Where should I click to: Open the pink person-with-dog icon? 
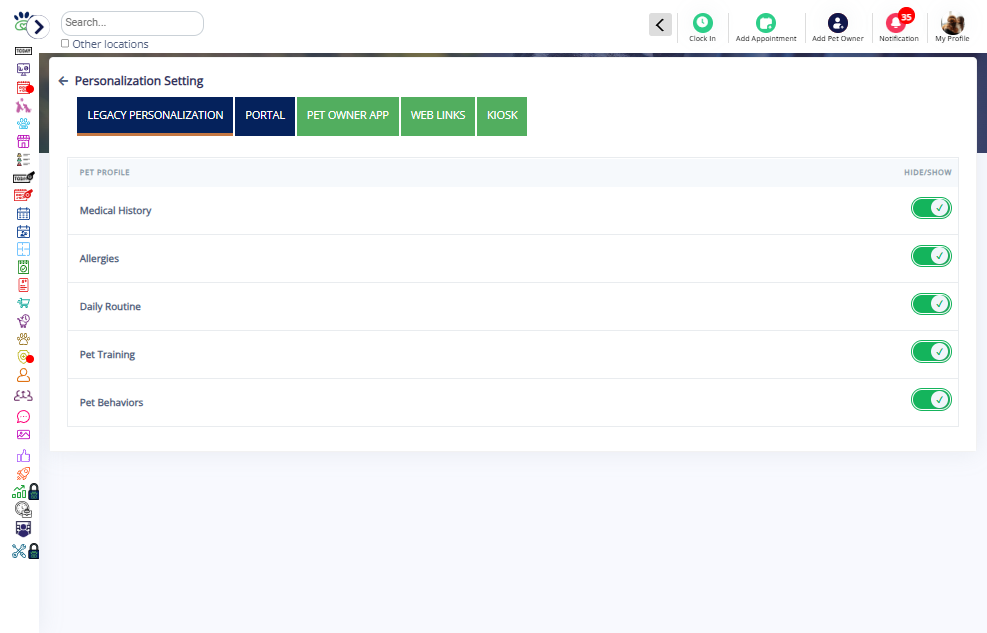23,106
